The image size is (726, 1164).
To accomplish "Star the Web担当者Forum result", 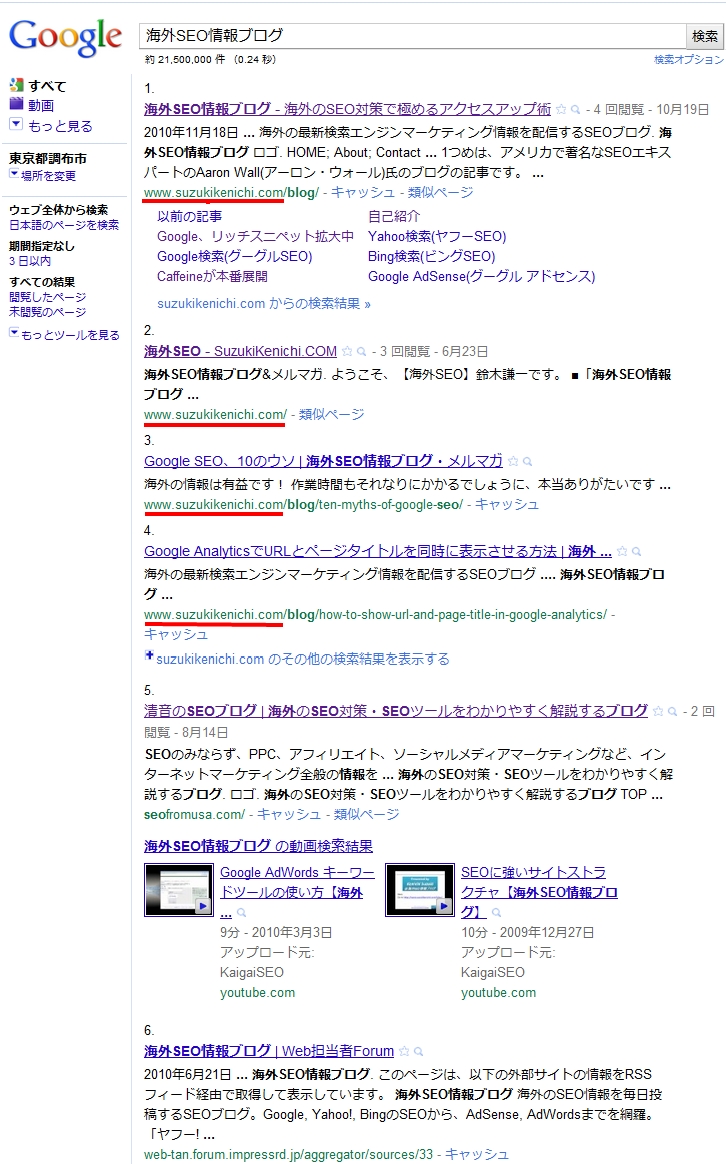I will click(404, 1052).
